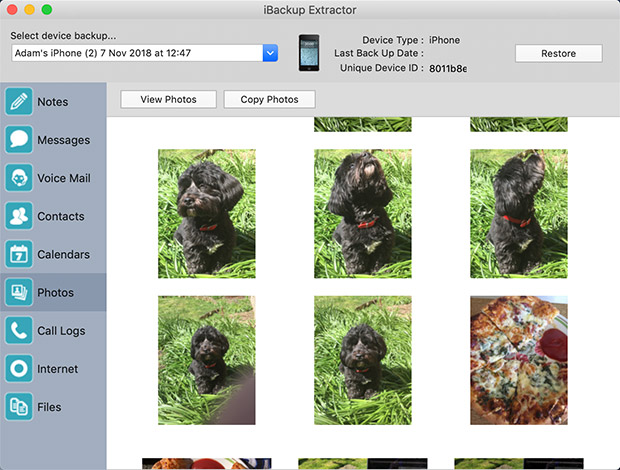
Task: Click the Restore button
Action: coord(559,53)
